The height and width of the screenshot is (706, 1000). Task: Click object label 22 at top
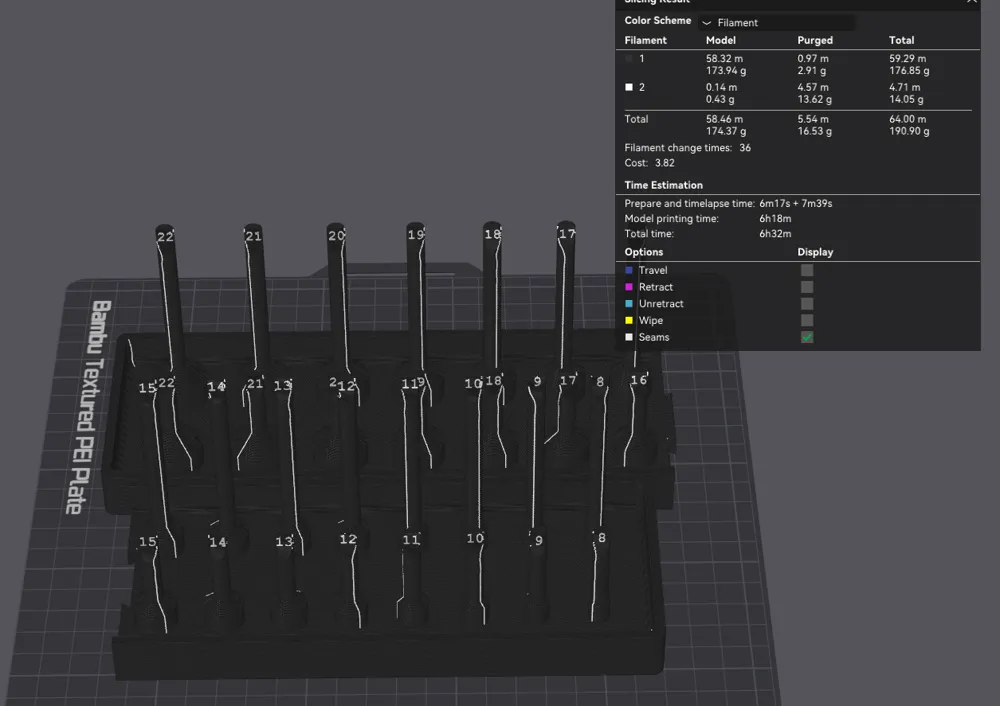[165, 237]
